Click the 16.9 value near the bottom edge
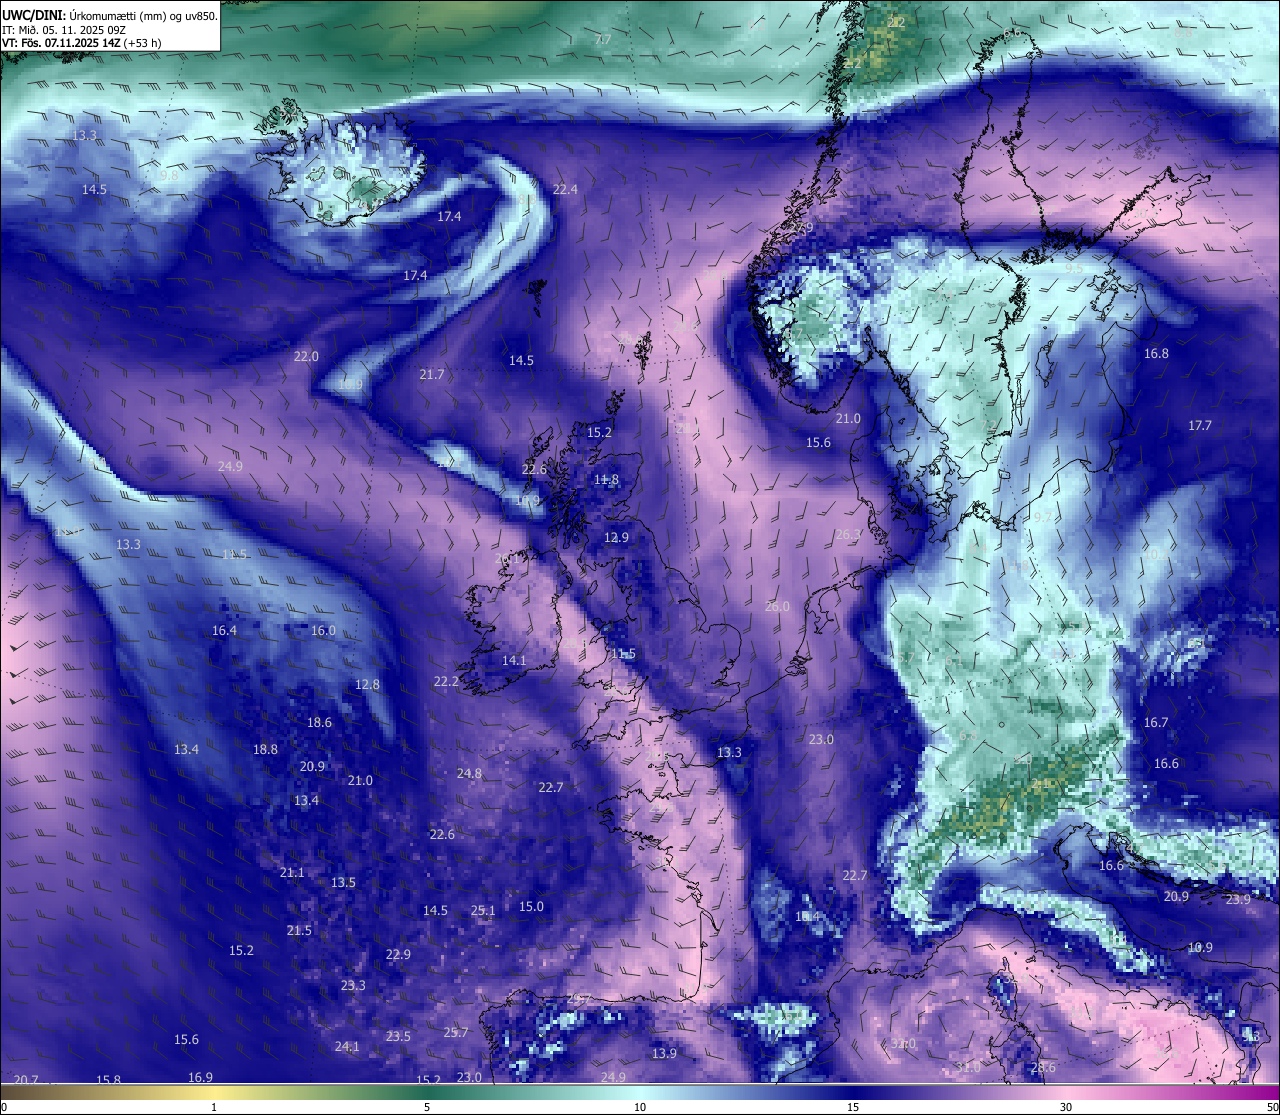This screenshot has width=1280, height=1115. pos(200,1077)
